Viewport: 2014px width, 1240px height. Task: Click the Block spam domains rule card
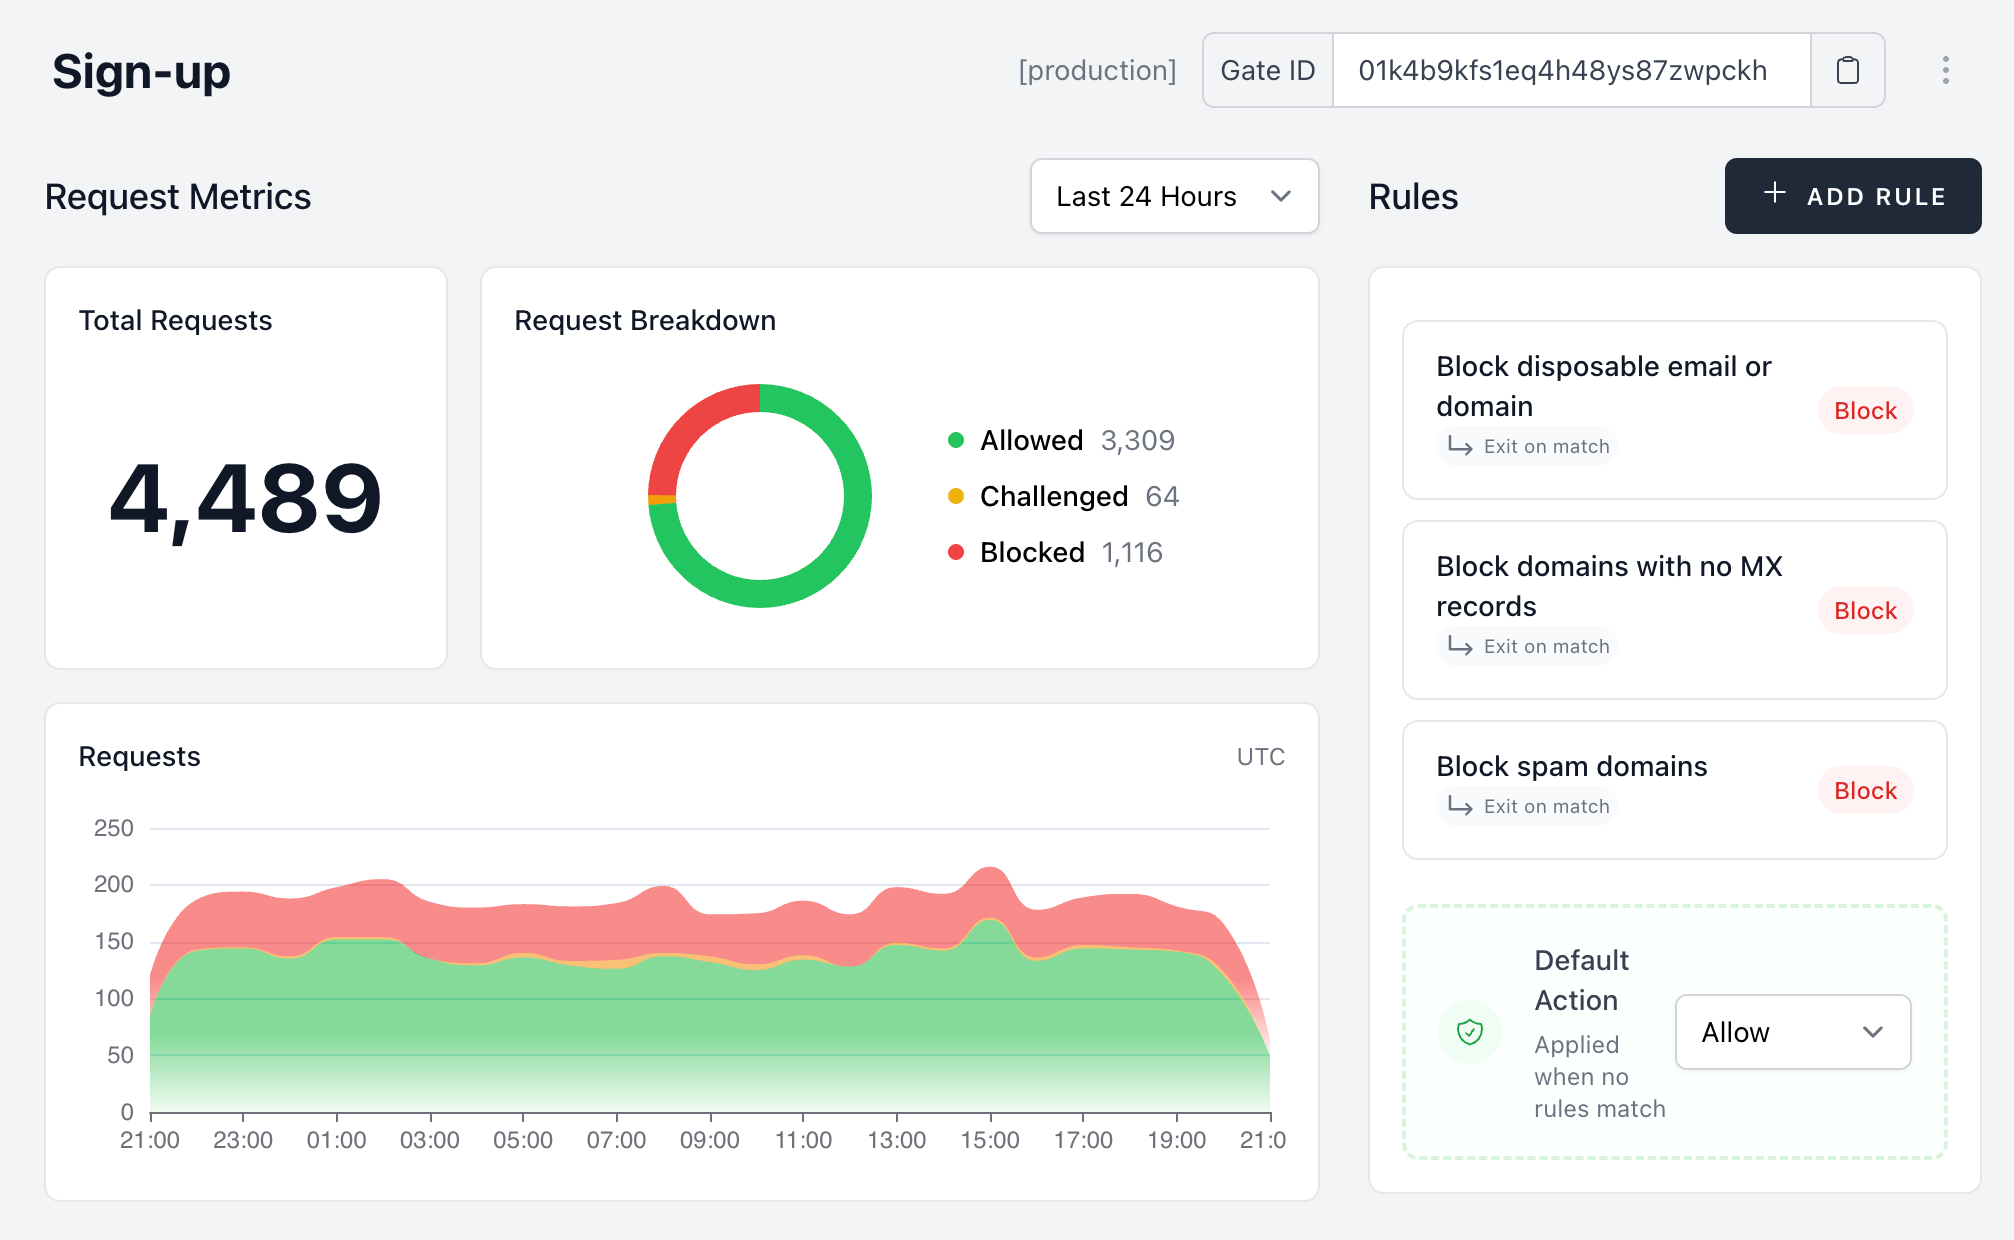(x=1674, y=789)
